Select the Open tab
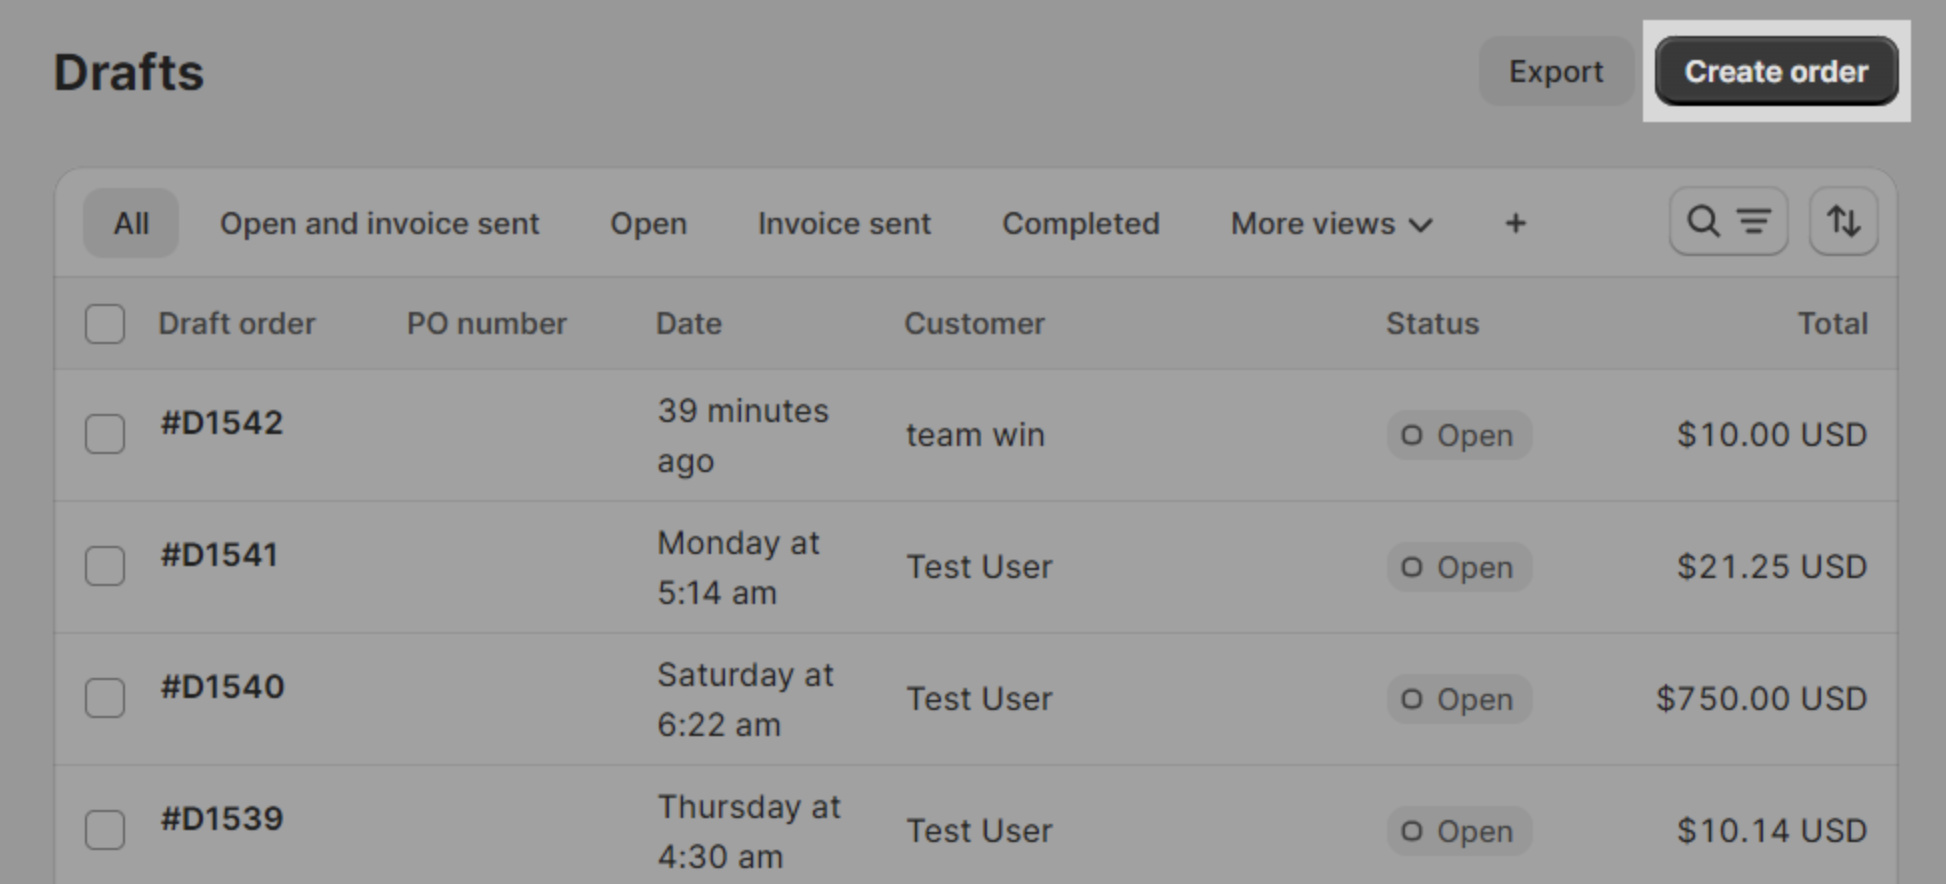 pos(648,223)
